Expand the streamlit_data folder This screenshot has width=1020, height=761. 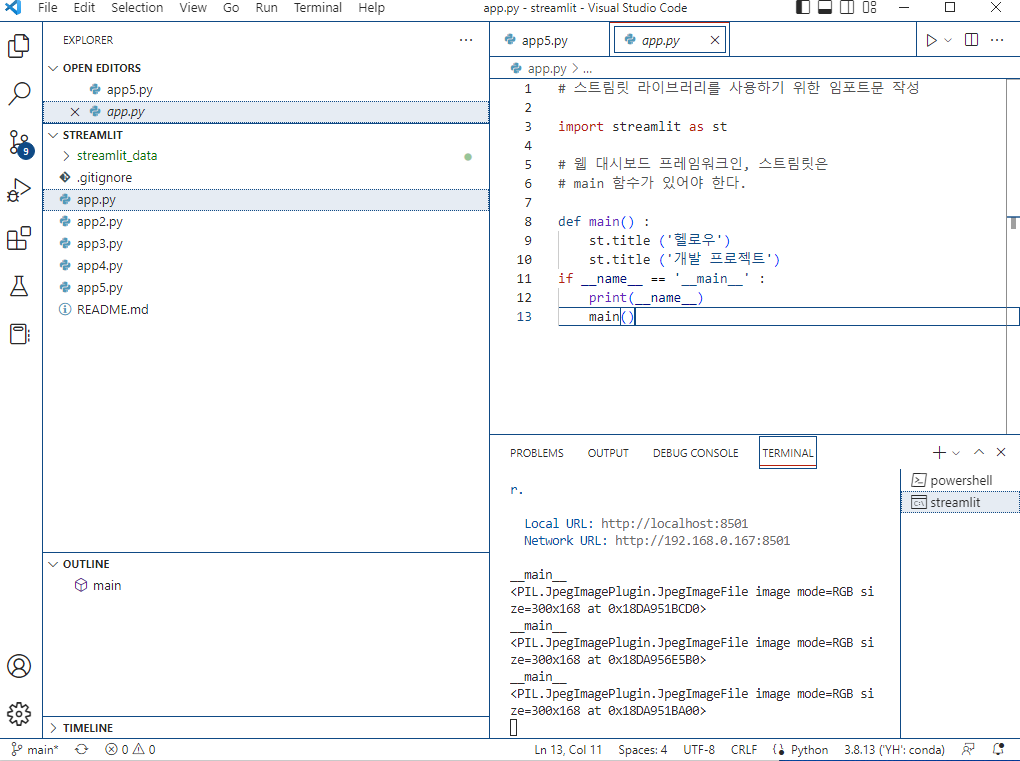pos(116,155)
